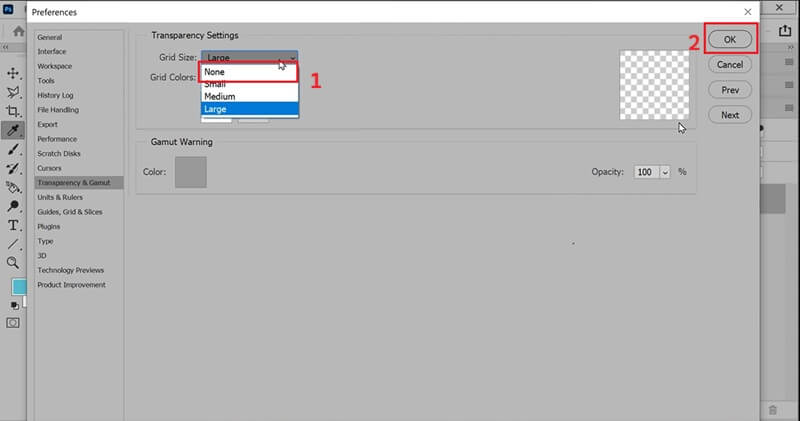Confirm preferences with OK button
Image resolution: width=800 pixels, height=421 pixels.
pos(730,39)
